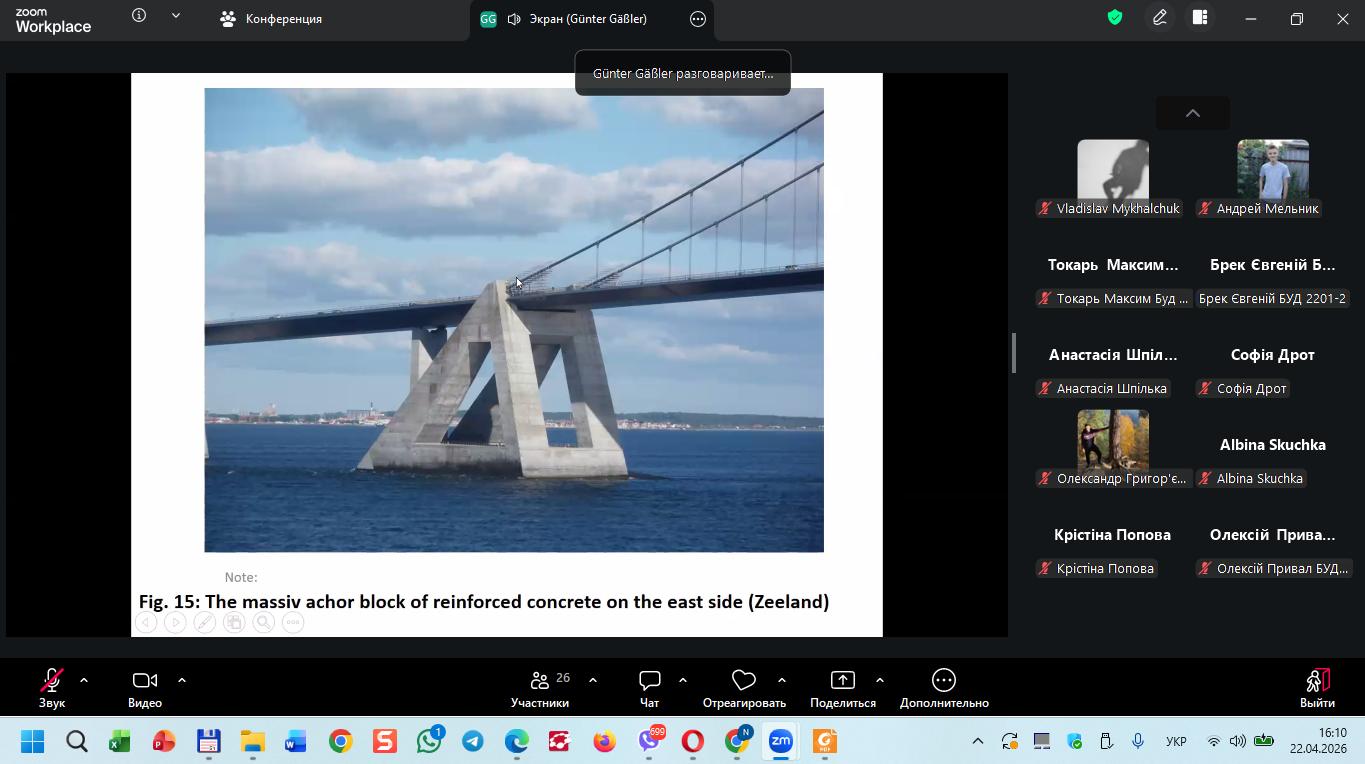Leave the meeting via Выйти
The width and height of the screenshot is (1365, 764).
point(1316,688)
